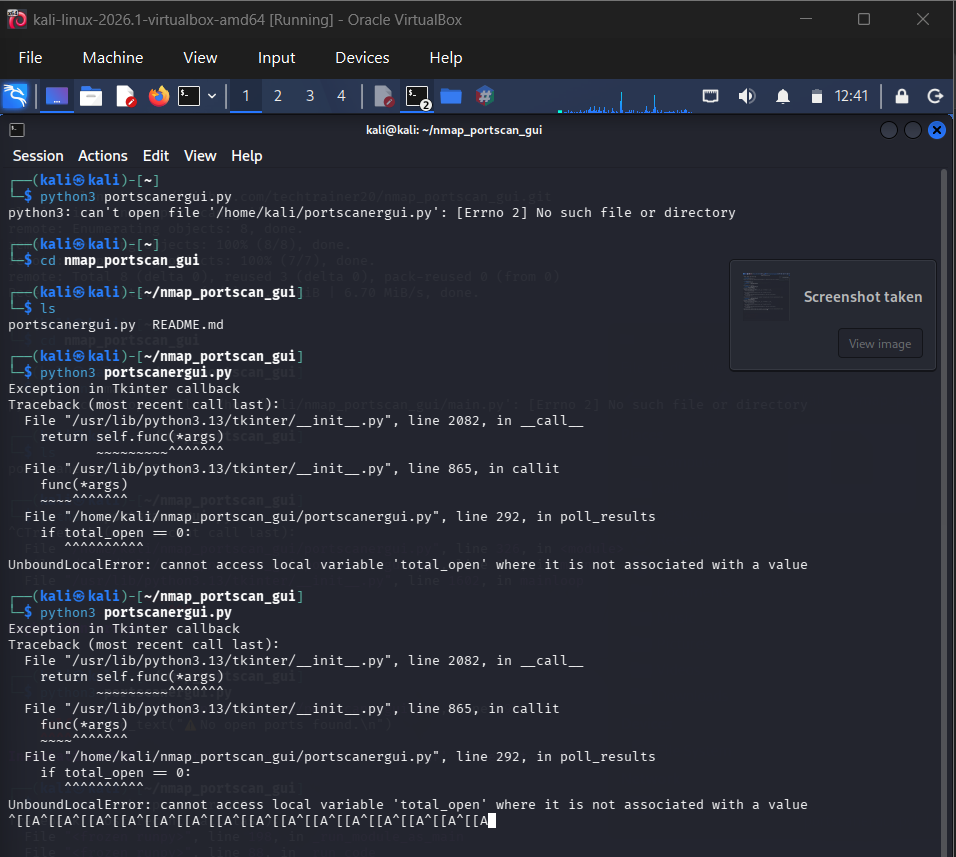The height and width of the screenshot is (857, 956).
Task: Launch the file manager from panel
Action: click(x=91, y=96)
